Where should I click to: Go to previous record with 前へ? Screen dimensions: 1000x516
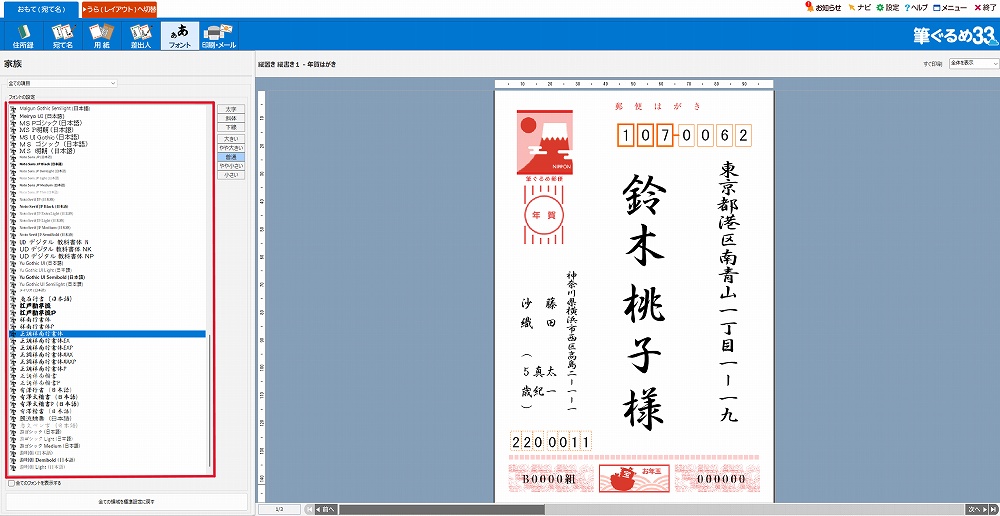point(326,510)
